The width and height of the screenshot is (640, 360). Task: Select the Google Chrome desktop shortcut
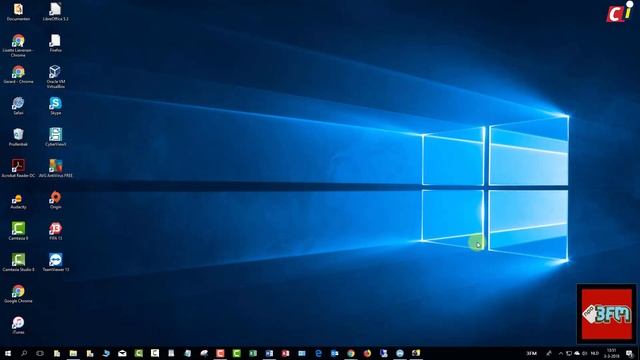coord(18,294)
